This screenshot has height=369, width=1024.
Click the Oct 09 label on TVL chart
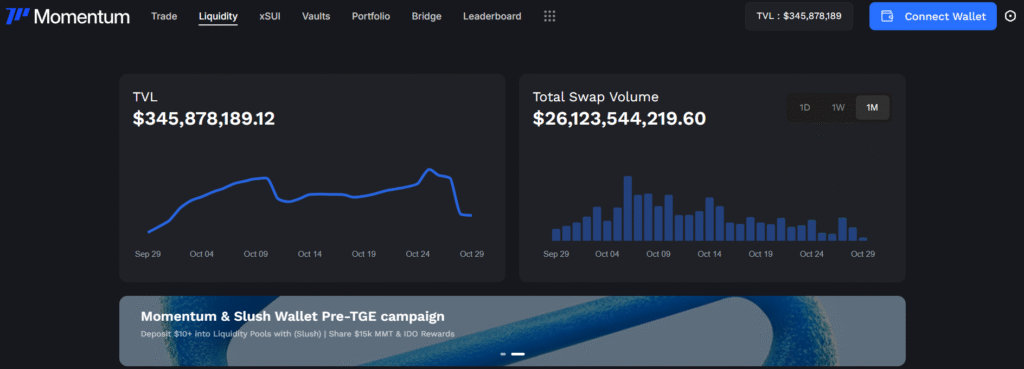coord(255,254)
